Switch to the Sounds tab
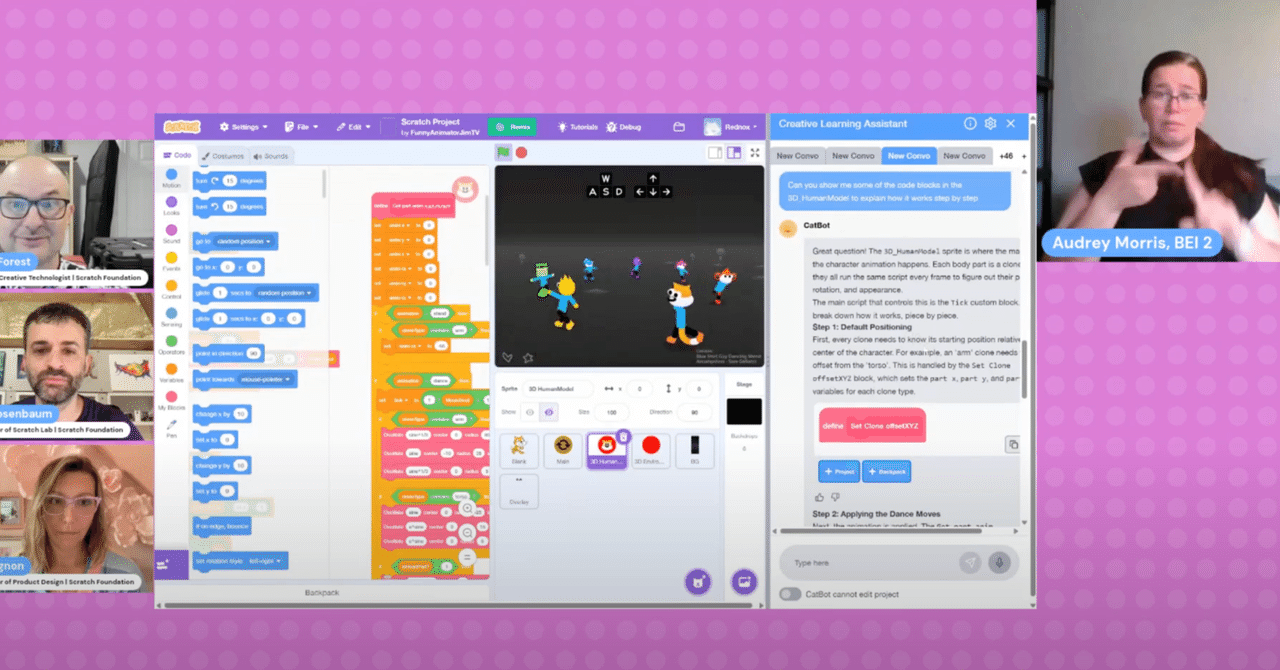1280x670 pixels. [x=270, y=156]
